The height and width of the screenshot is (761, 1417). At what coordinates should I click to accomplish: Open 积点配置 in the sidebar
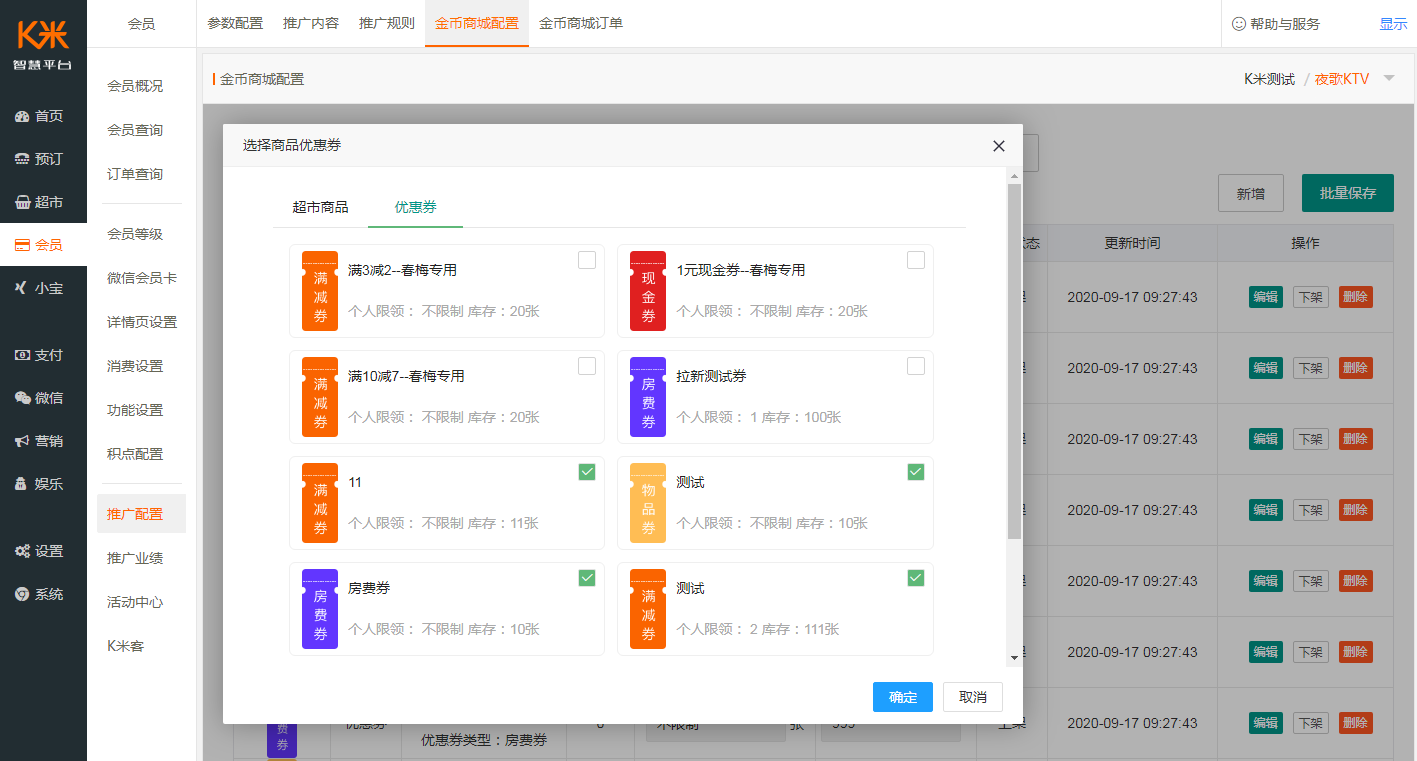(135, 454)
